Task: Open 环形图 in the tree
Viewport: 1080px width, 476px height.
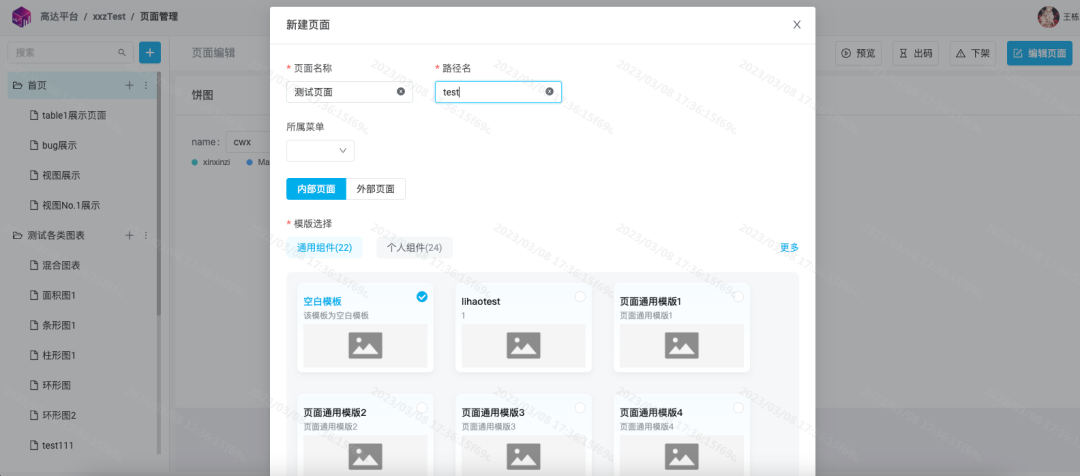Action: tap(56, 385)
